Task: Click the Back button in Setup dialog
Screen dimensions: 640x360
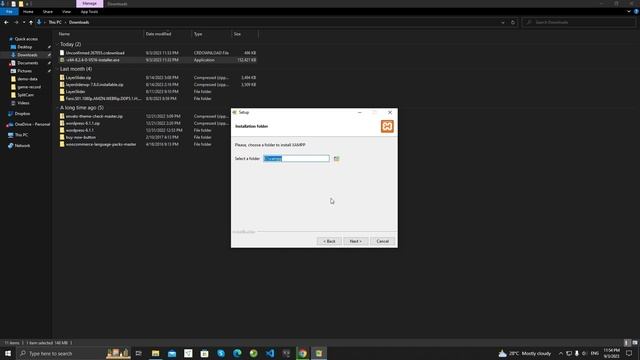Action: 329,241
